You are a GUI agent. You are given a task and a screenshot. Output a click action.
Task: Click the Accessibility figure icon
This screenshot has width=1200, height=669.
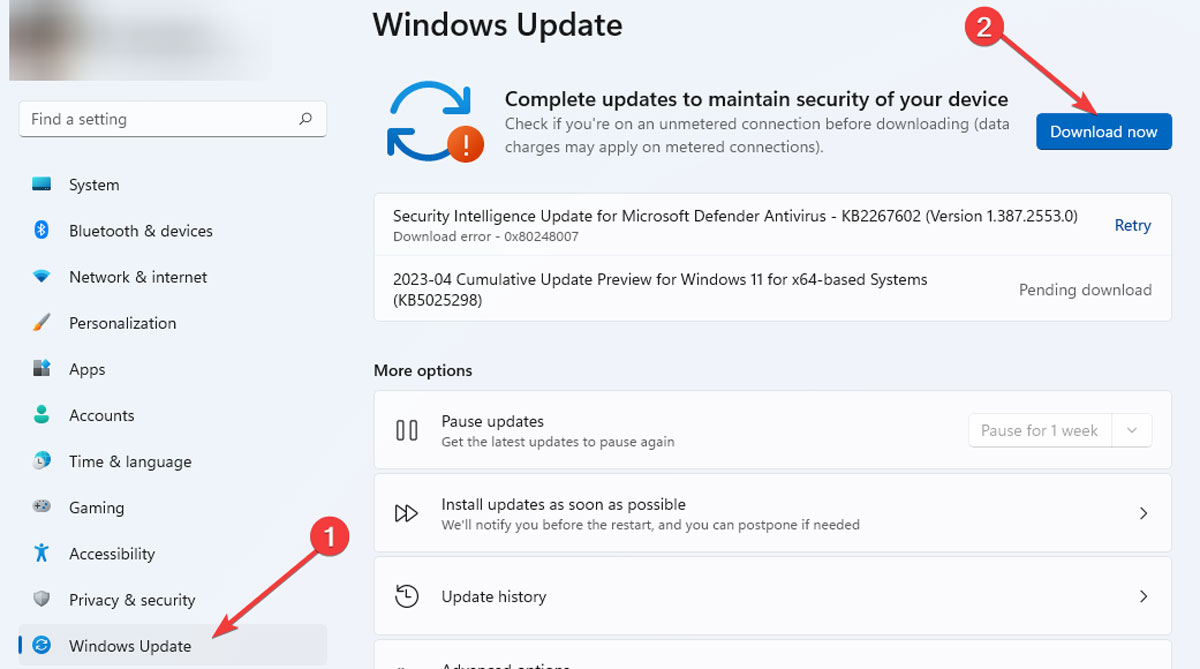click(42, 553)
